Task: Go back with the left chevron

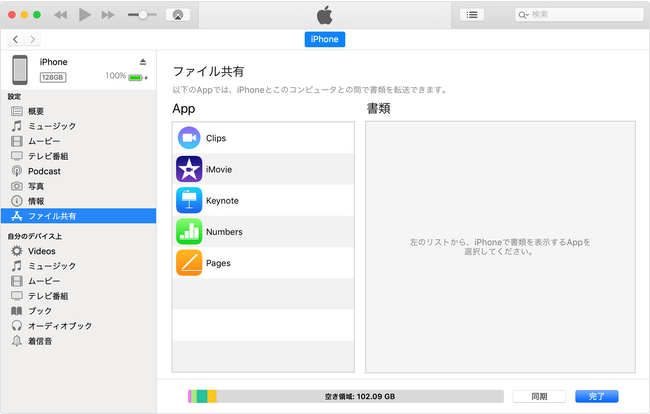Action: click(x=16, y=39)
